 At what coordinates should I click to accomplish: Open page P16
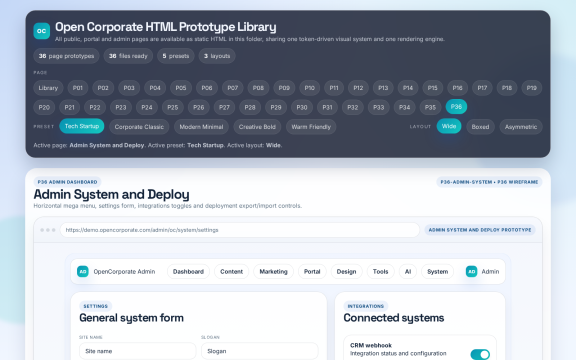point(457,88)
